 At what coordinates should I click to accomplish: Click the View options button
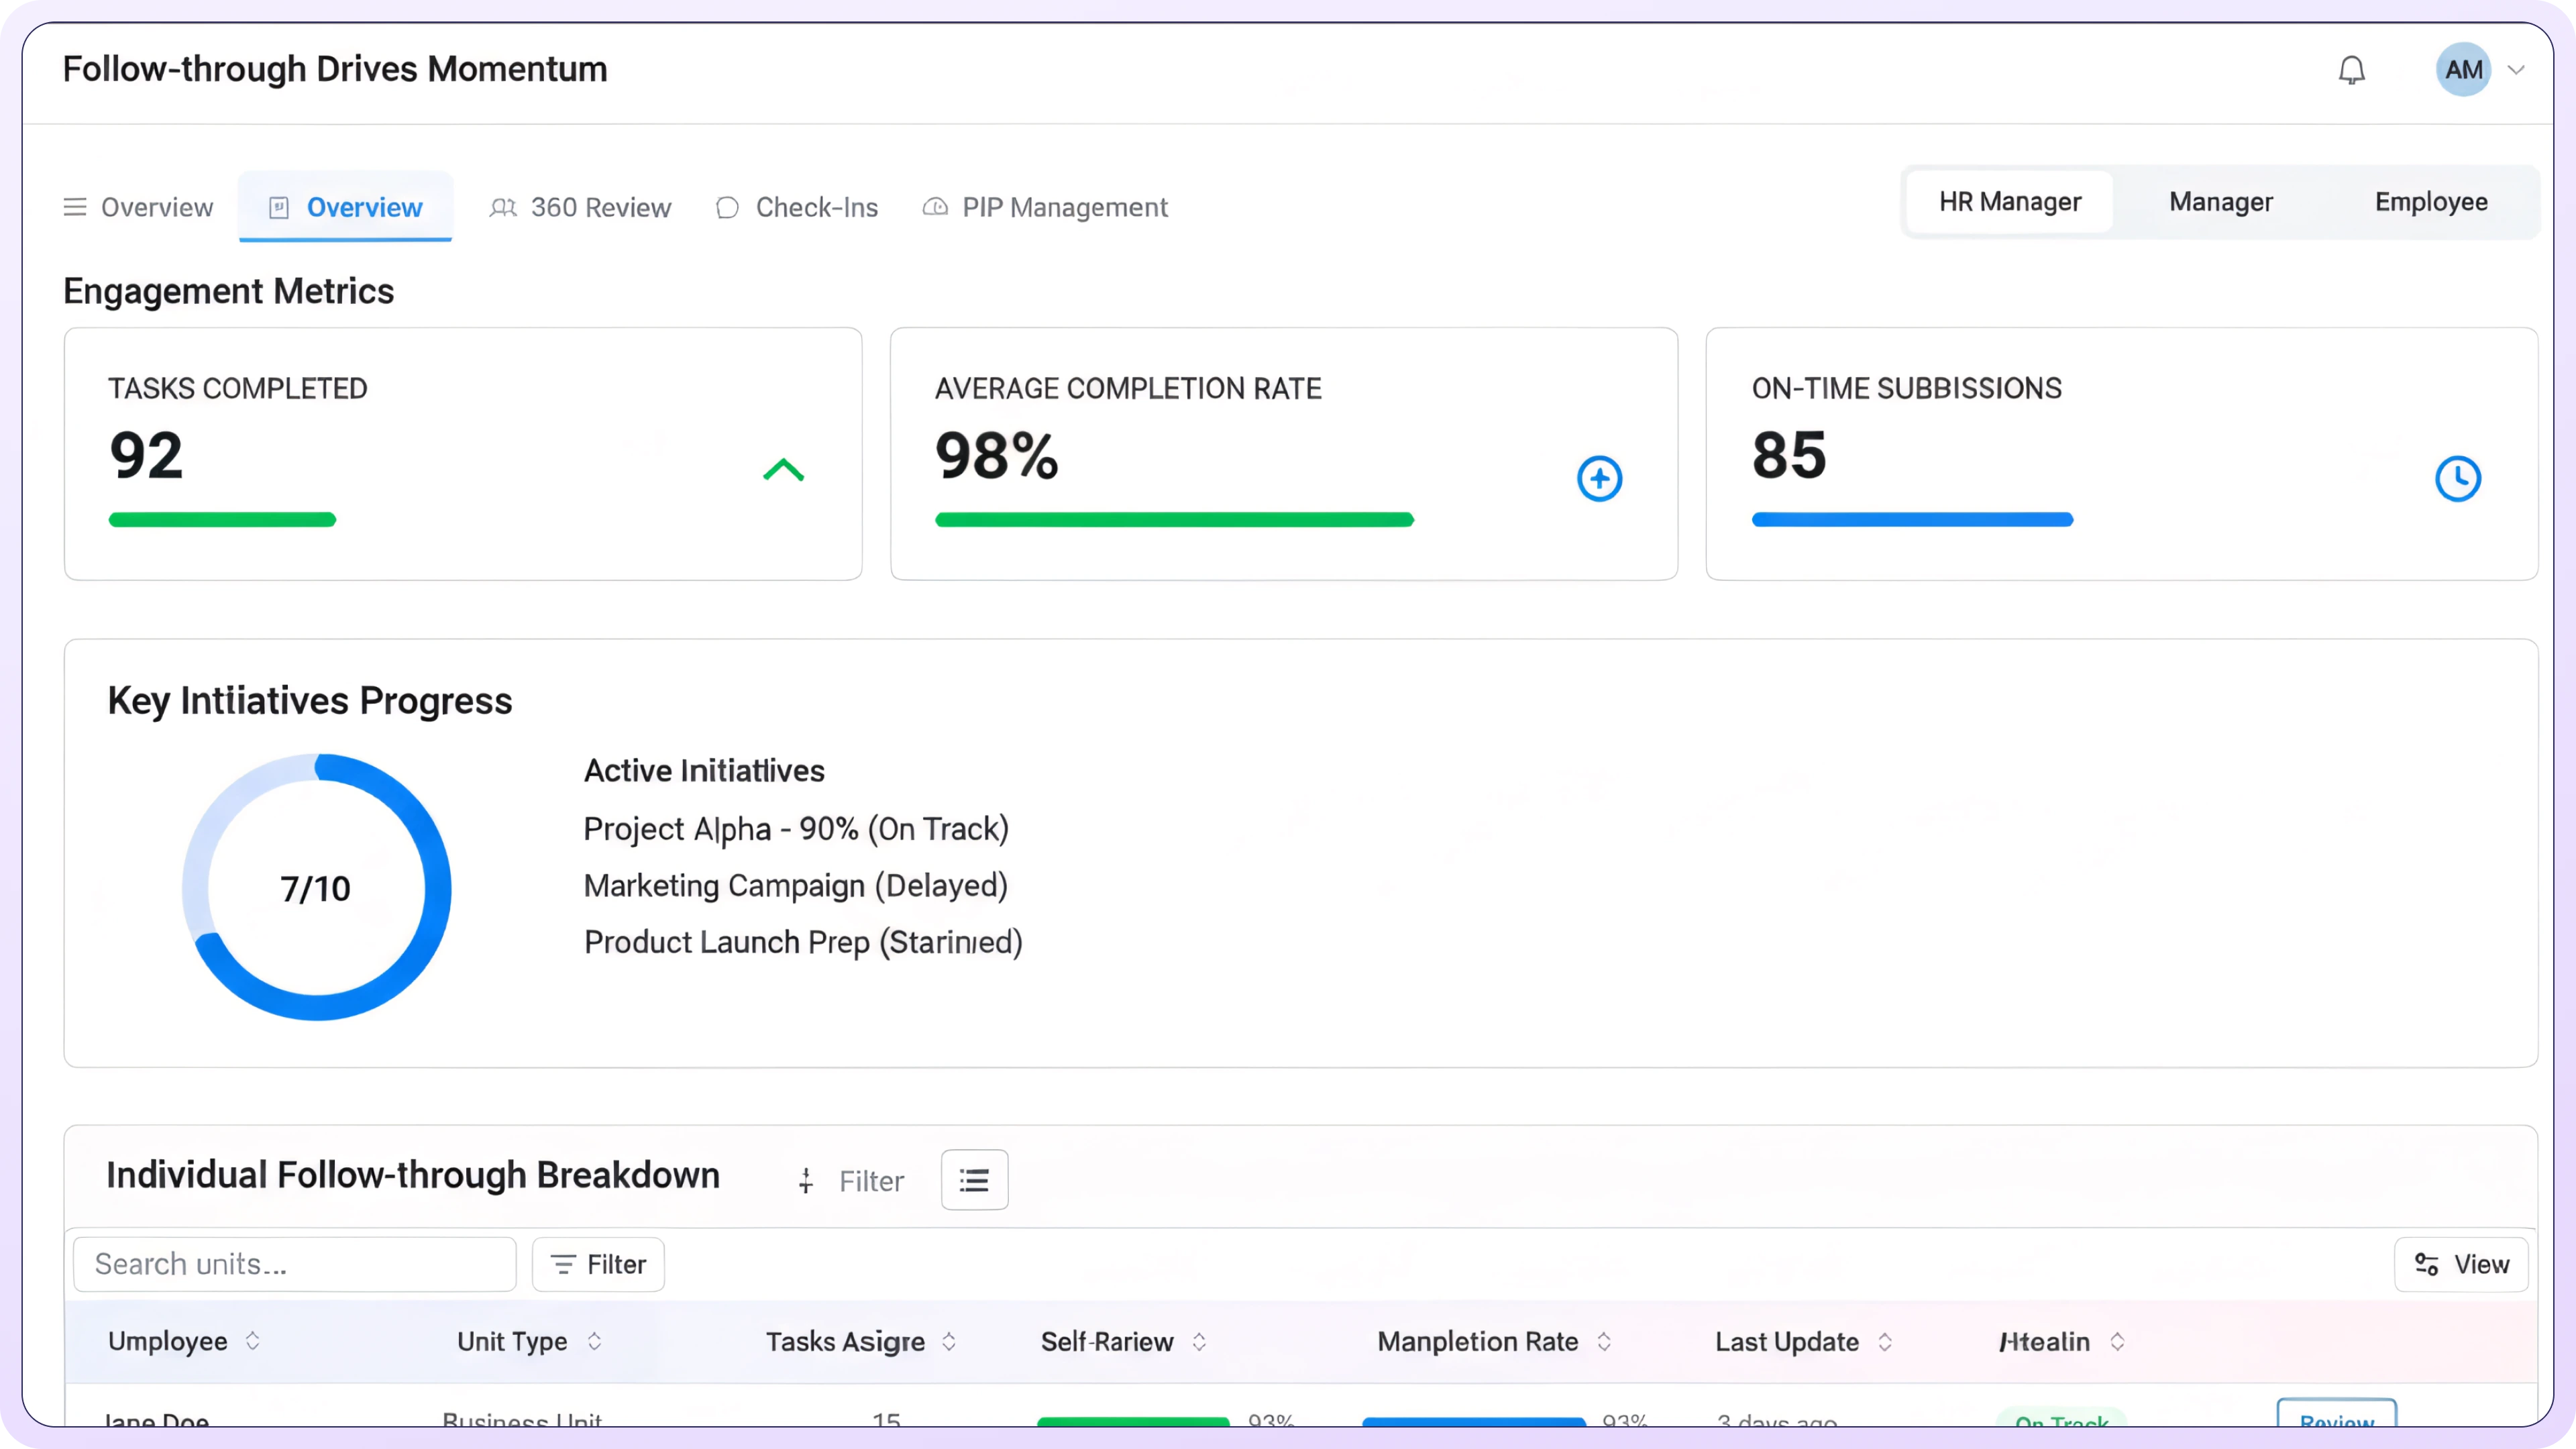coord(2460,1264)
